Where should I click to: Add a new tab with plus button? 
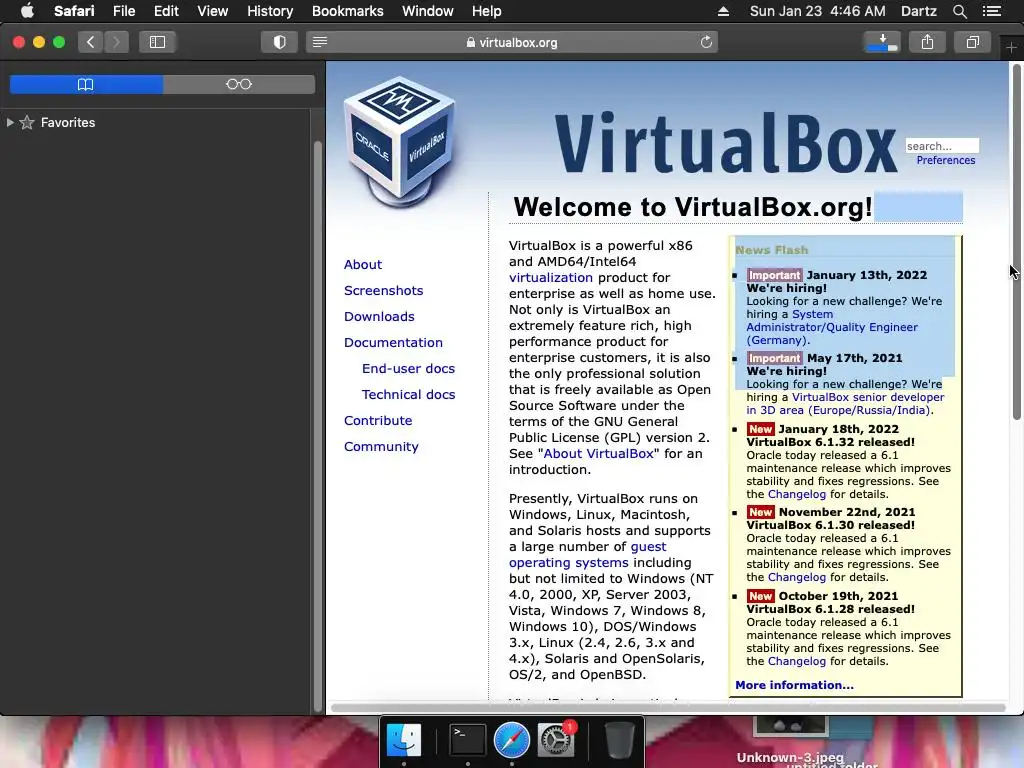1011,48
